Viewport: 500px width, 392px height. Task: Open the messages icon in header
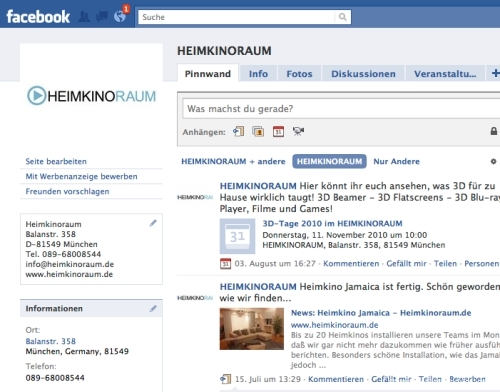pos(102,17)
